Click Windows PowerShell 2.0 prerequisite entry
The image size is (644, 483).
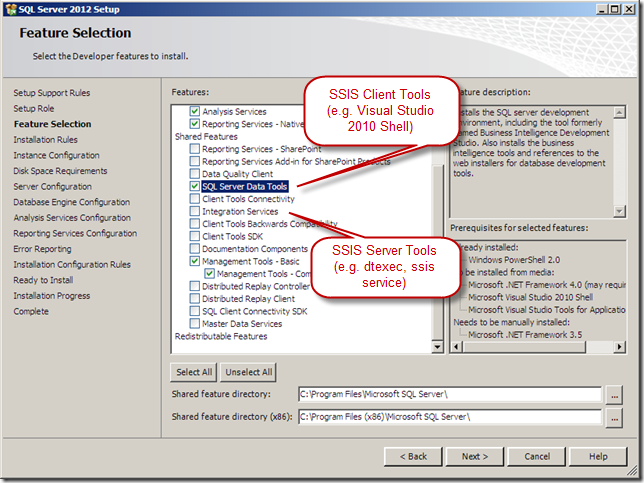click(514, 260)
